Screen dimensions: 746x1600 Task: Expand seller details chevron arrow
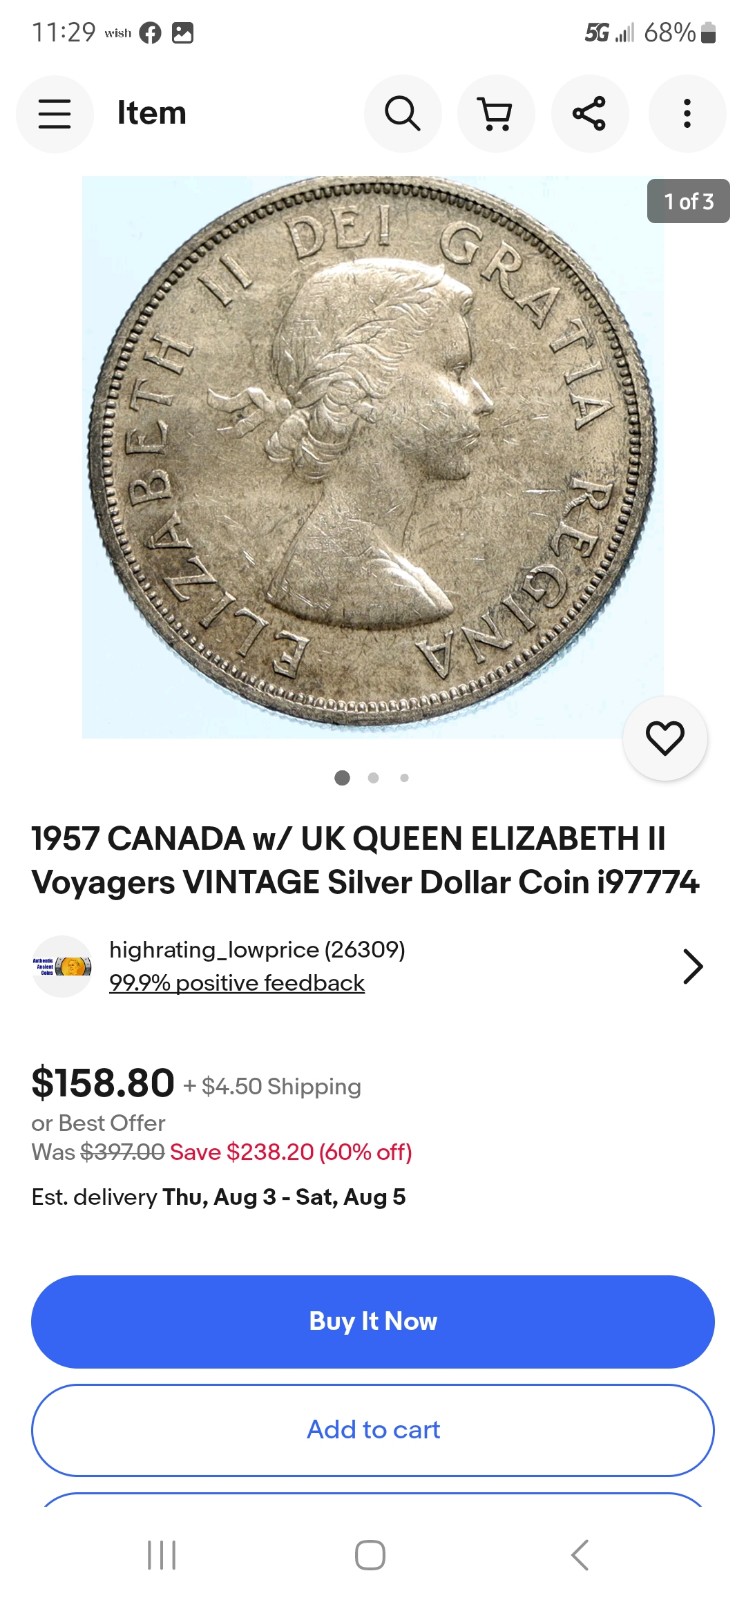click(x=693, y=966)
